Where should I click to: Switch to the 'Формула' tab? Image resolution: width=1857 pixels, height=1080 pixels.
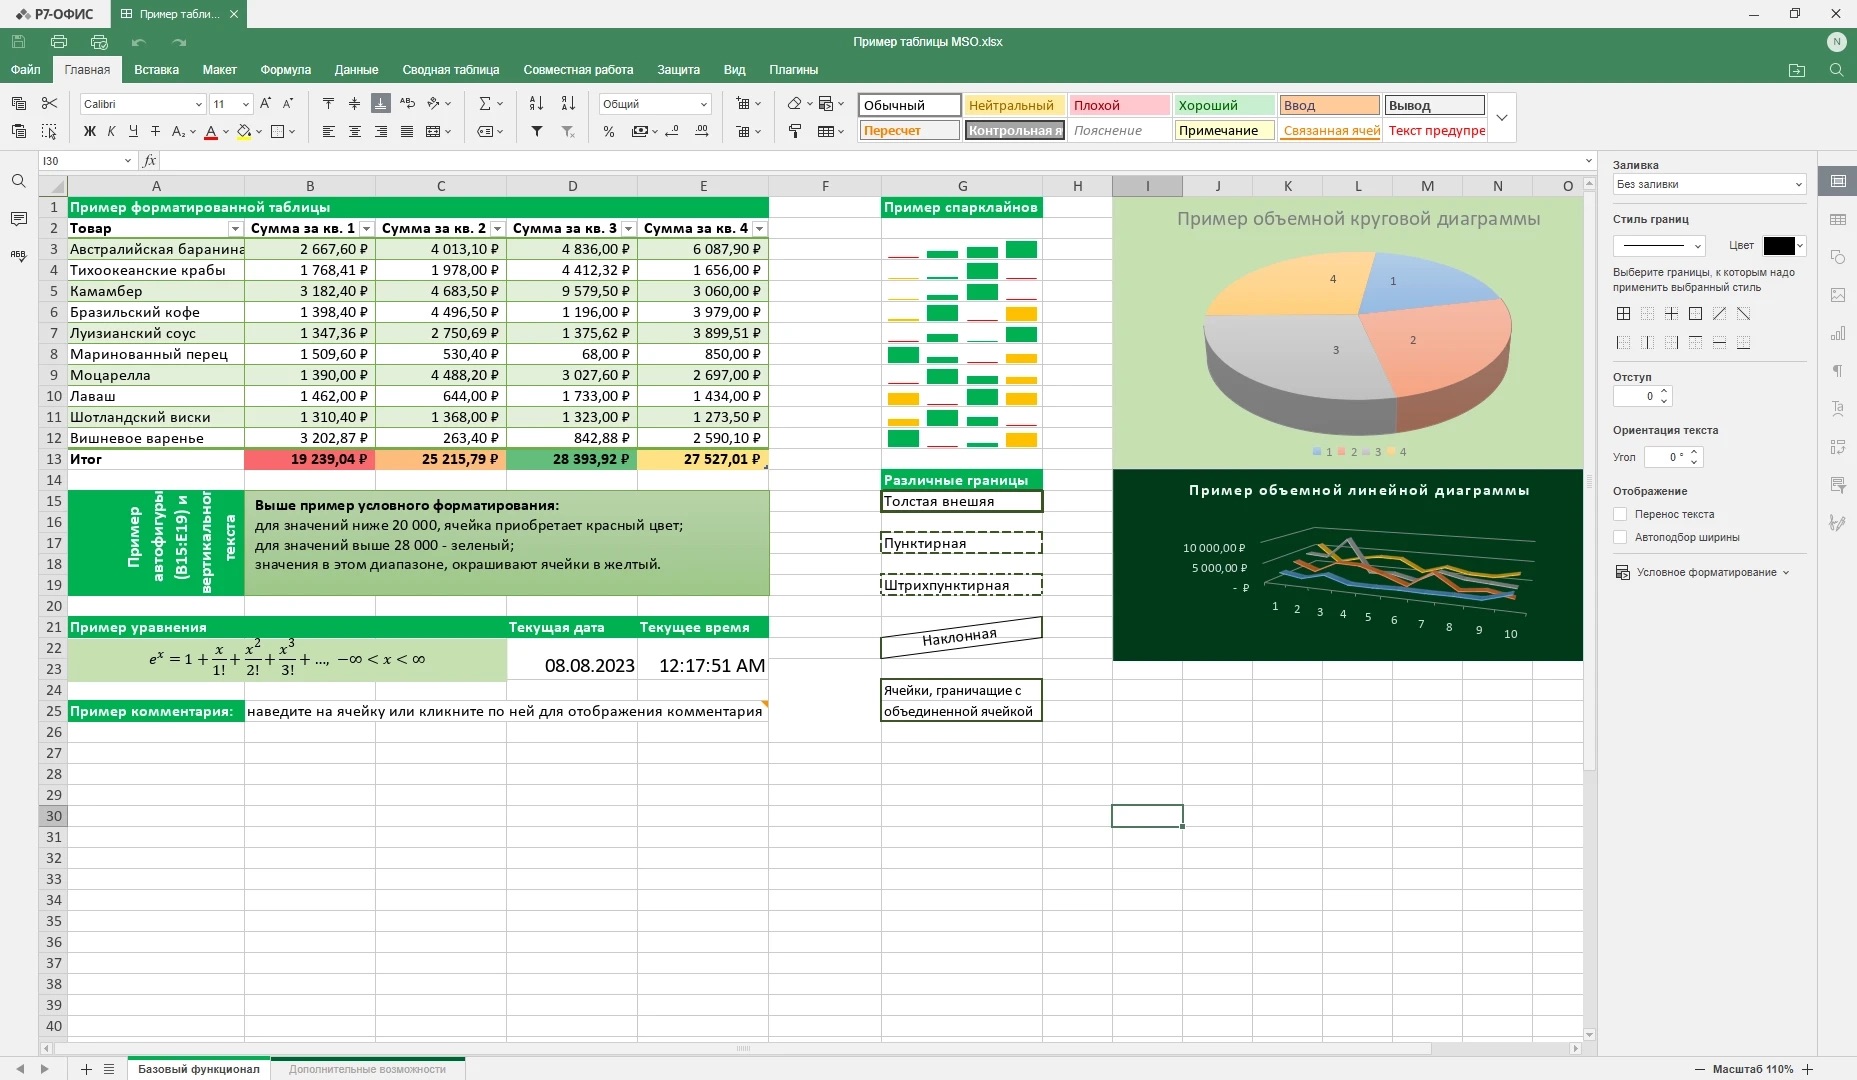coord(285,70)
